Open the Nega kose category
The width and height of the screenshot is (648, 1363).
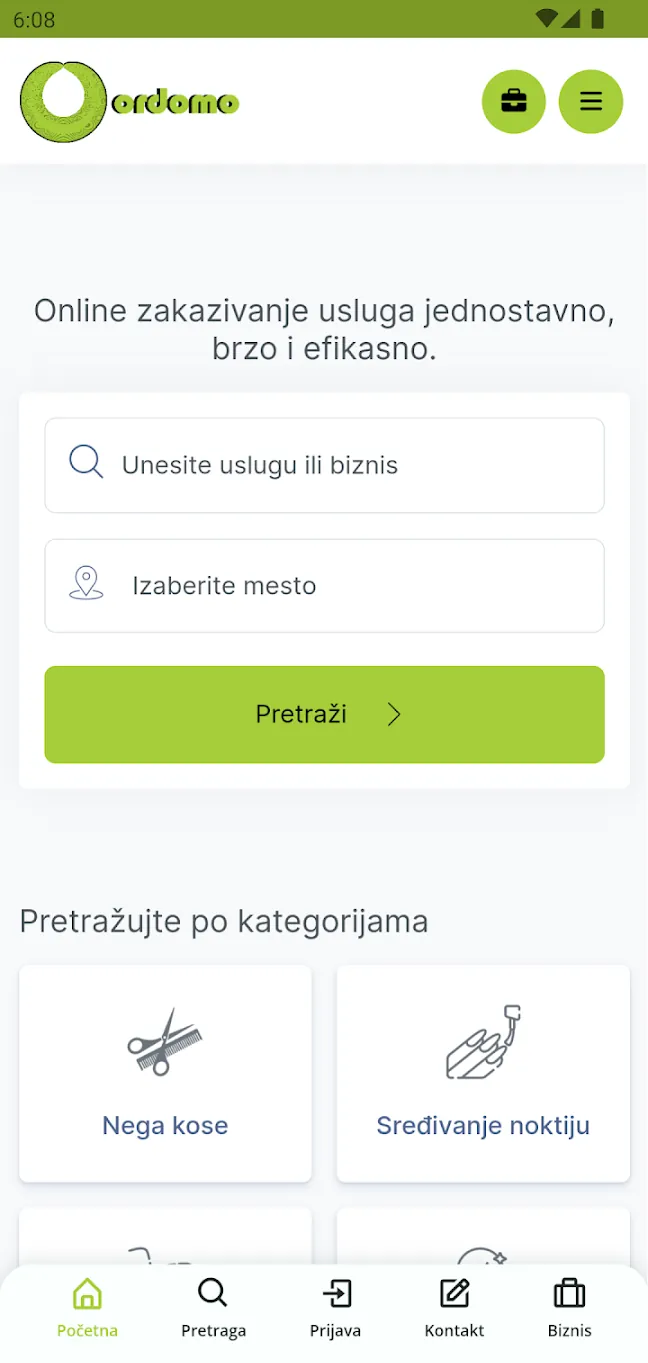pyautogui.click(x=165, y=1074)
